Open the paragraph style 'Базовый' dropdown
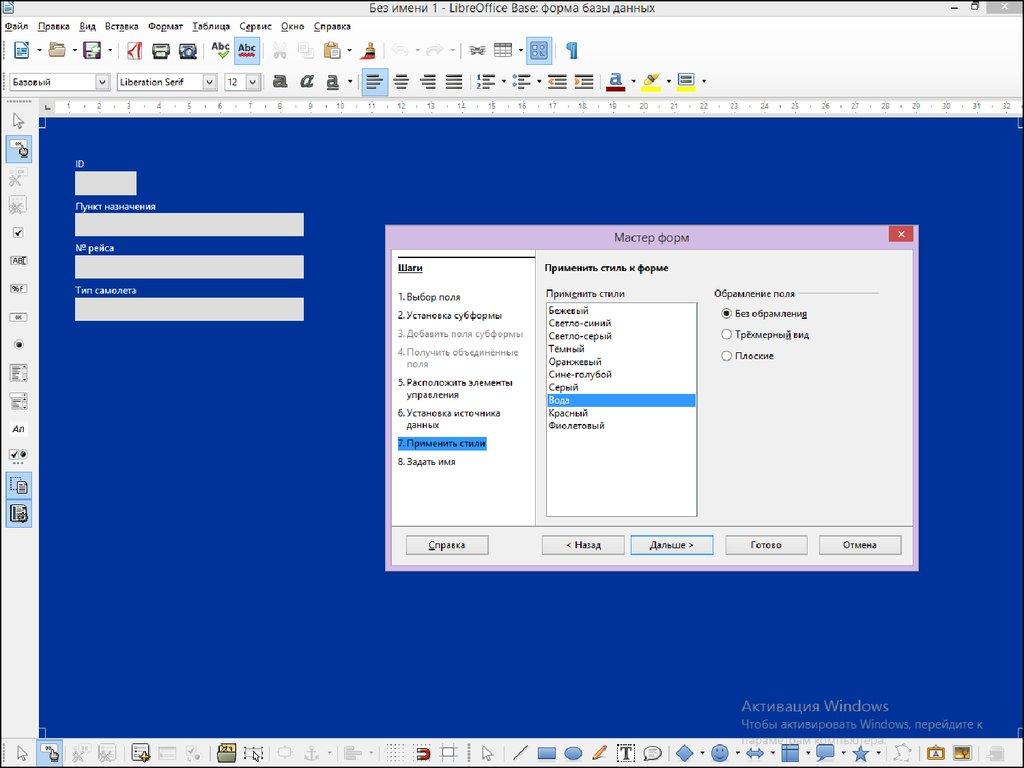The width and height of the screenshot is (1024, 768). pyautogui.click(x=102, y=82)
